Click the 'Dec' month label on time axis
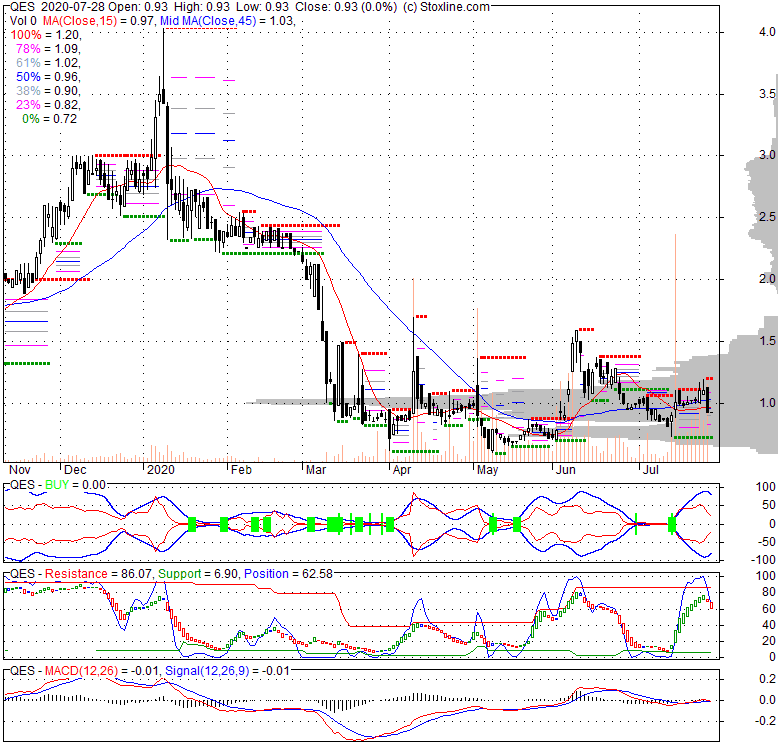The width and height of the screenshot is (780, 745). tap(75, 470)
